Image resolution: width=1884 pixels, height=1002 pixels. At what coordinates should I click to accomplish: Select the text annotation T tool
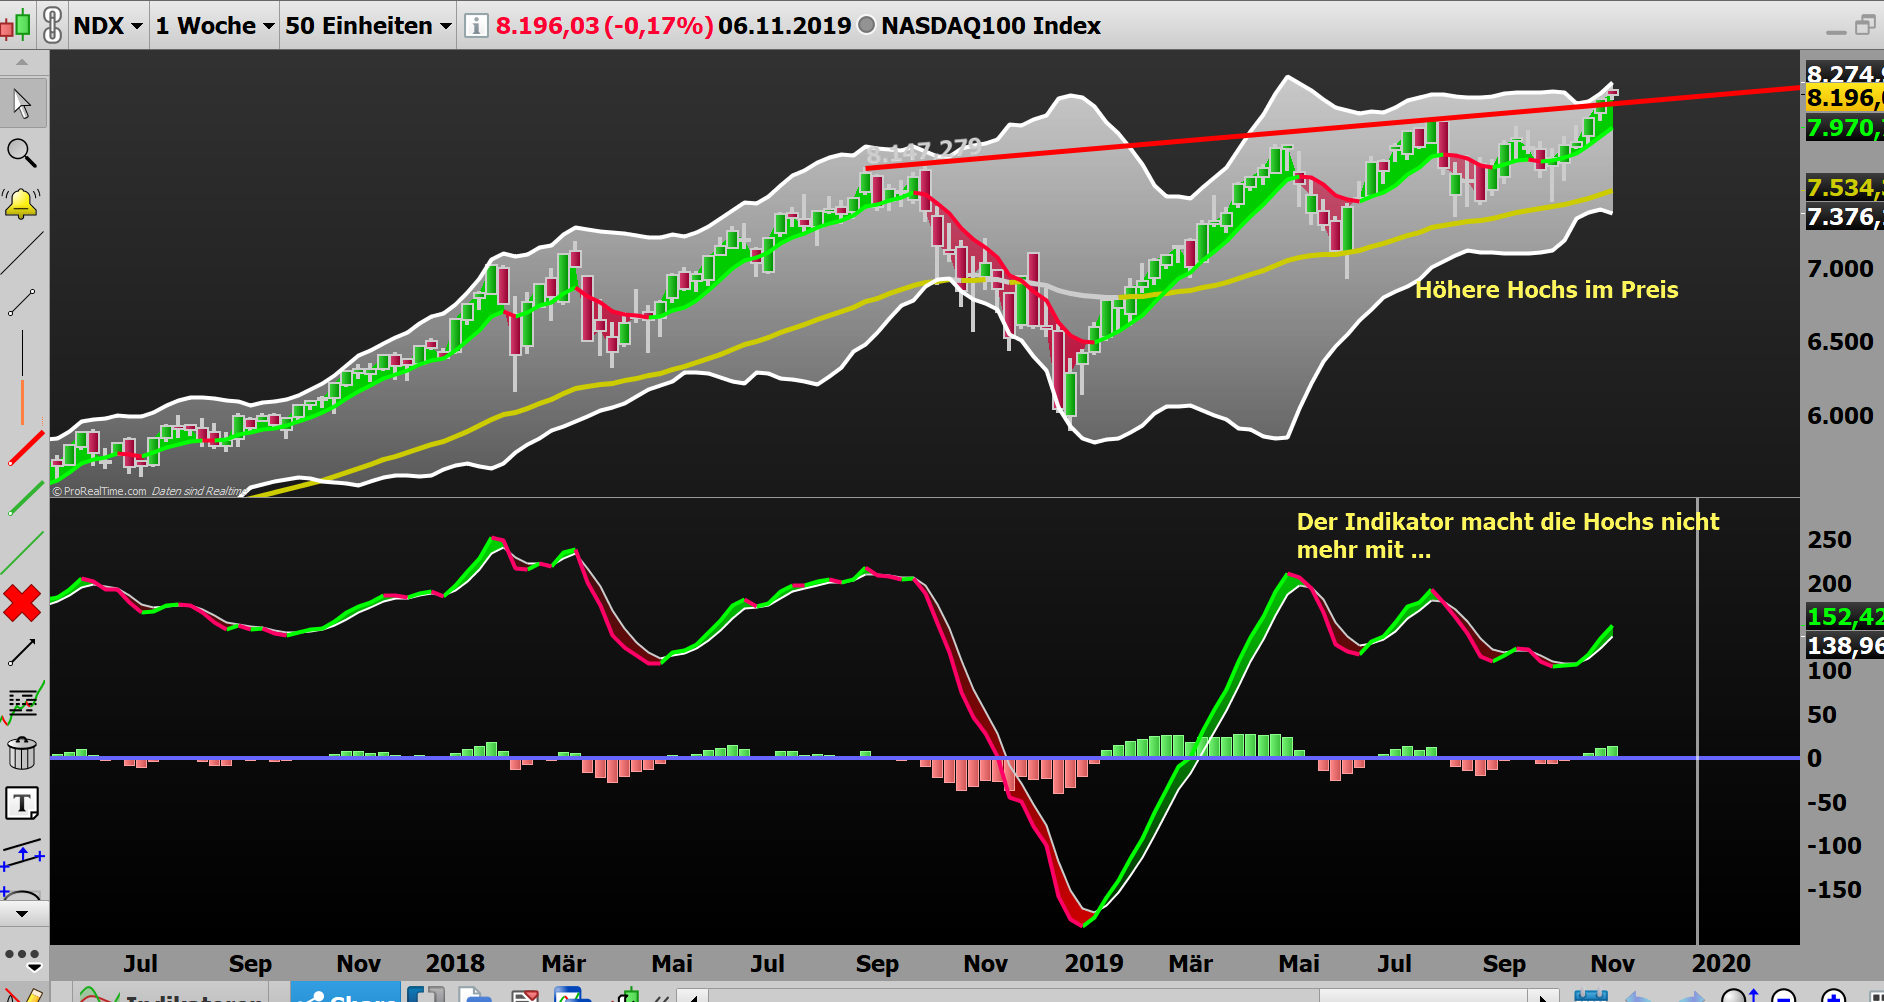click(22, 803)
